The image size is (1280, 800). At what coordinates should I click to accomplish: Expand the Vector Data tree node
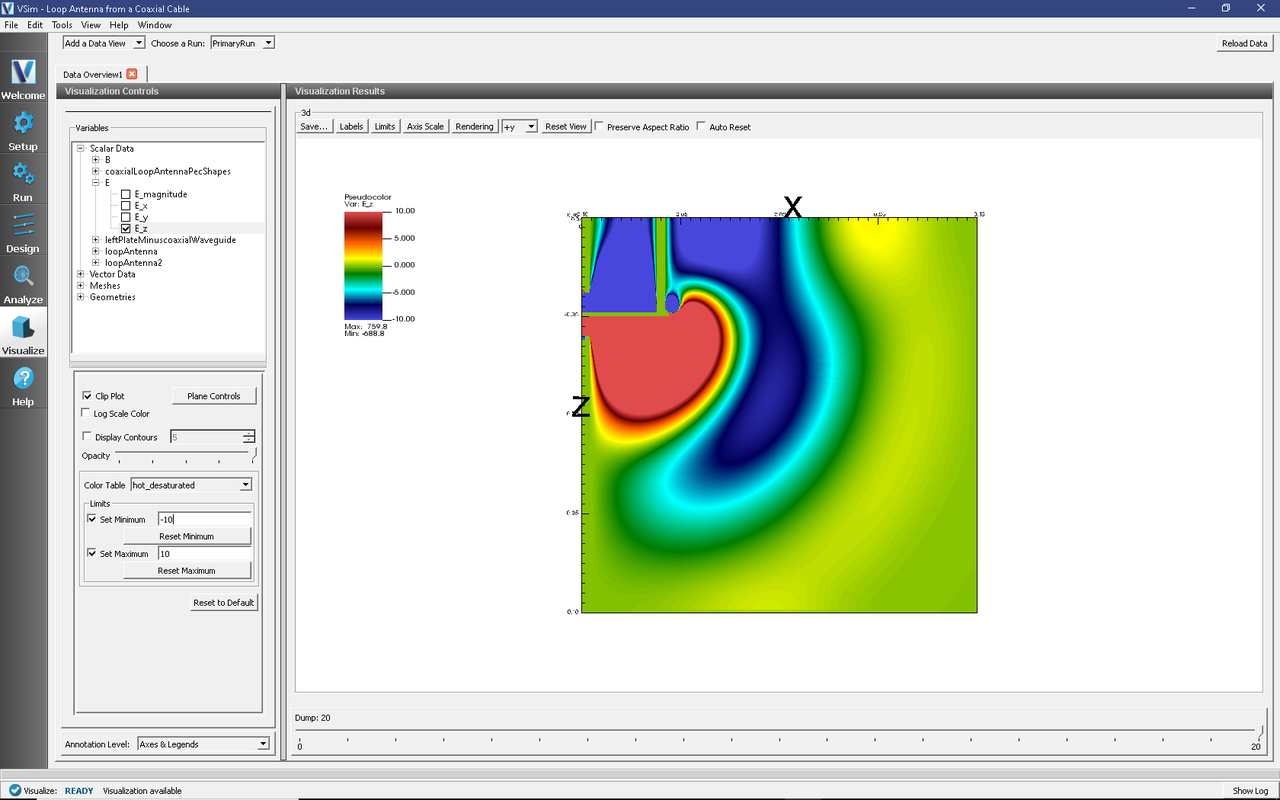[x=80, y=274]
